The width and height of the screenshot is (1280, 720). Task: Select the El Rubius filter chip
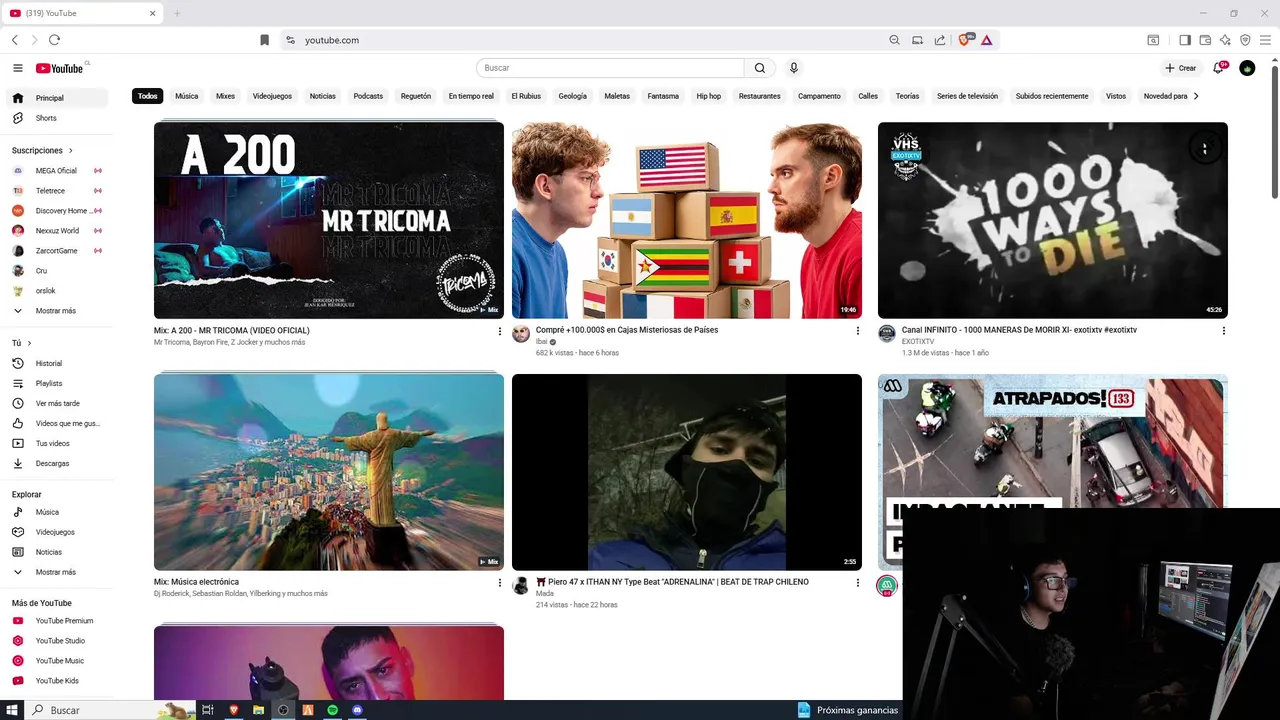(526, 96)
